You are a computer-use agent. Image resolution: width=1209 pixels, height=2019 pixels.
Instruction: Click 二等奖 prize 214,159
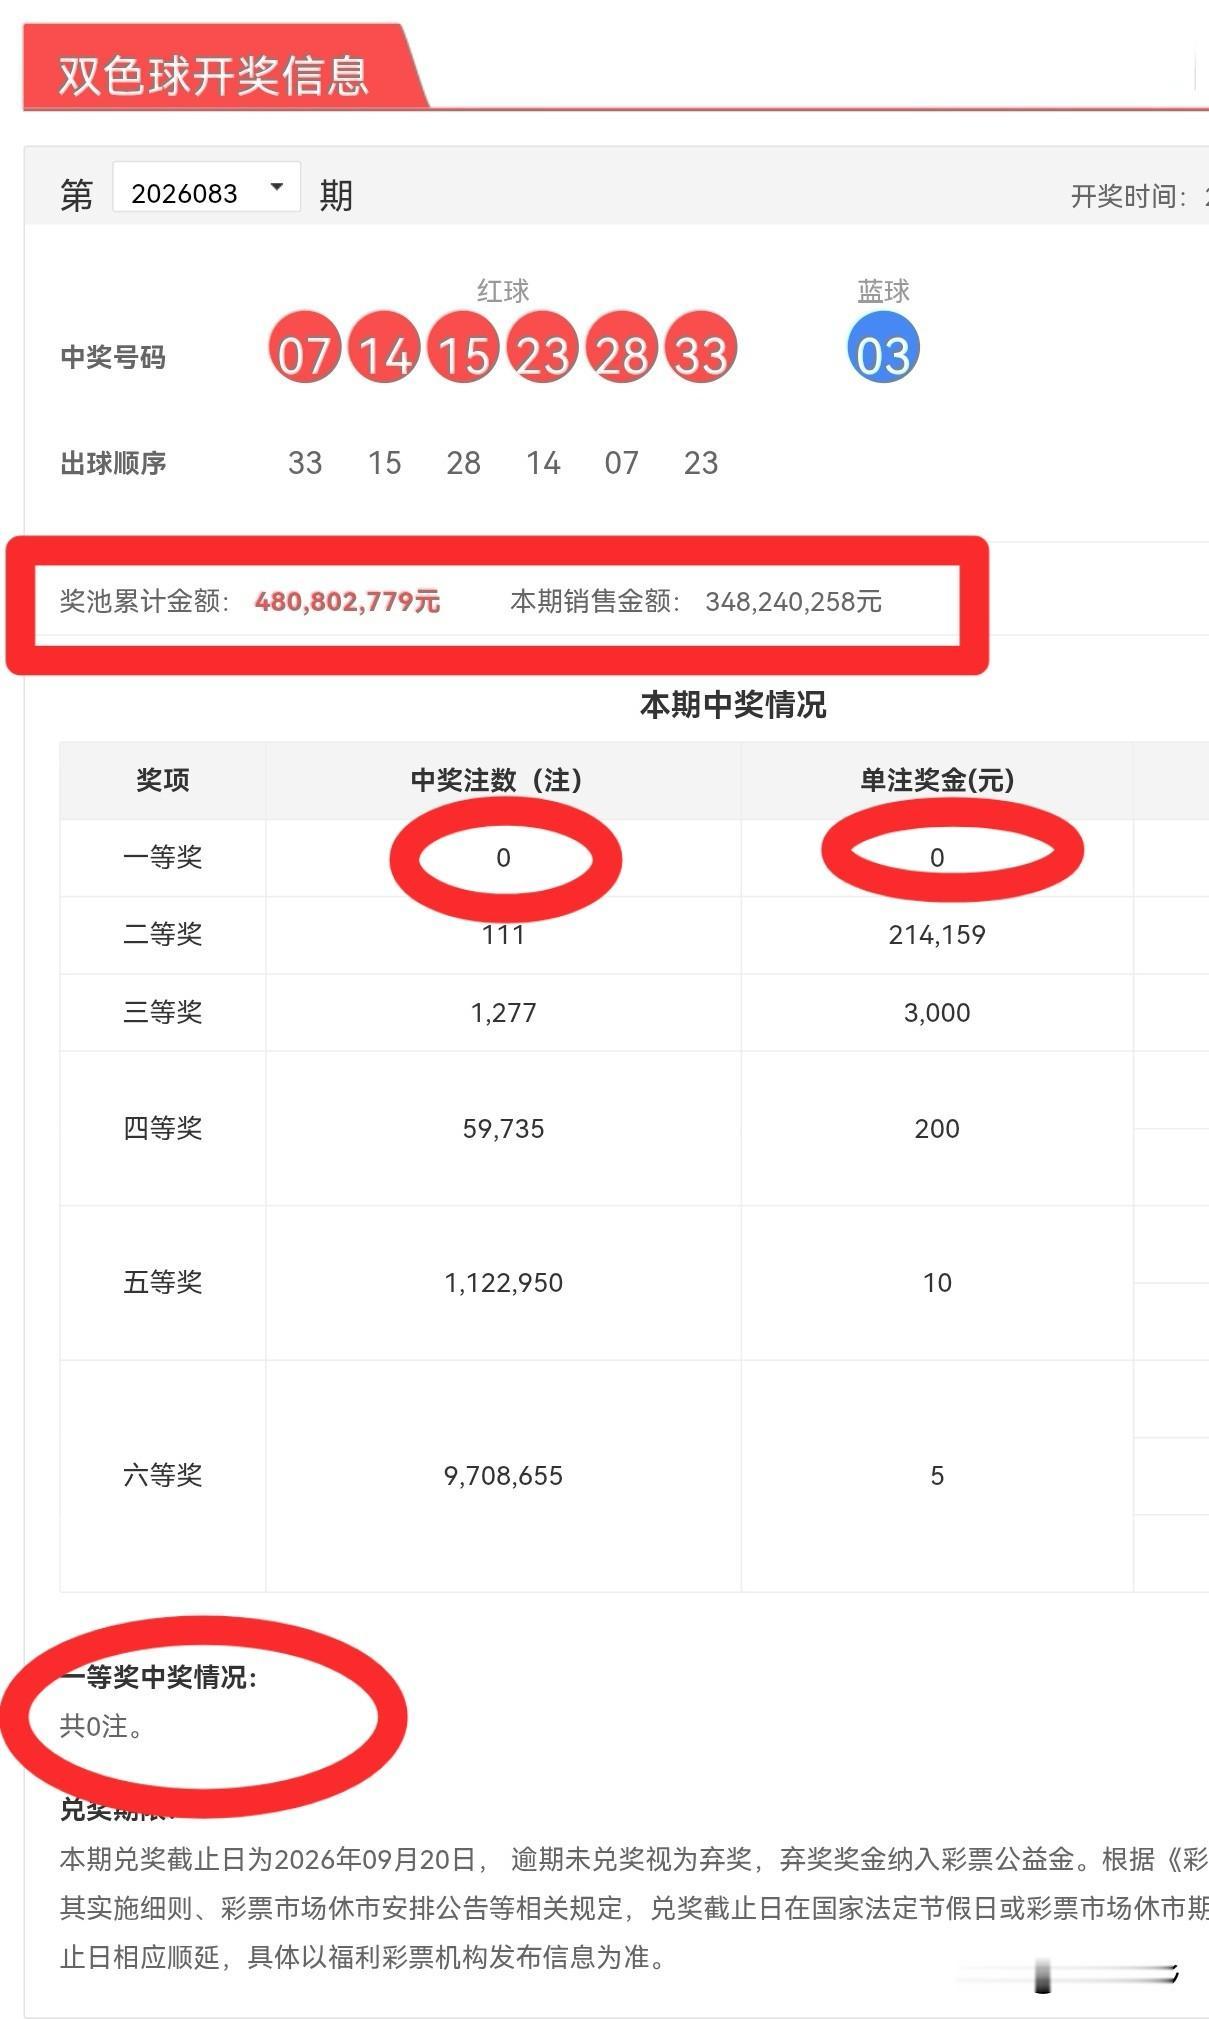pos(937,934)
